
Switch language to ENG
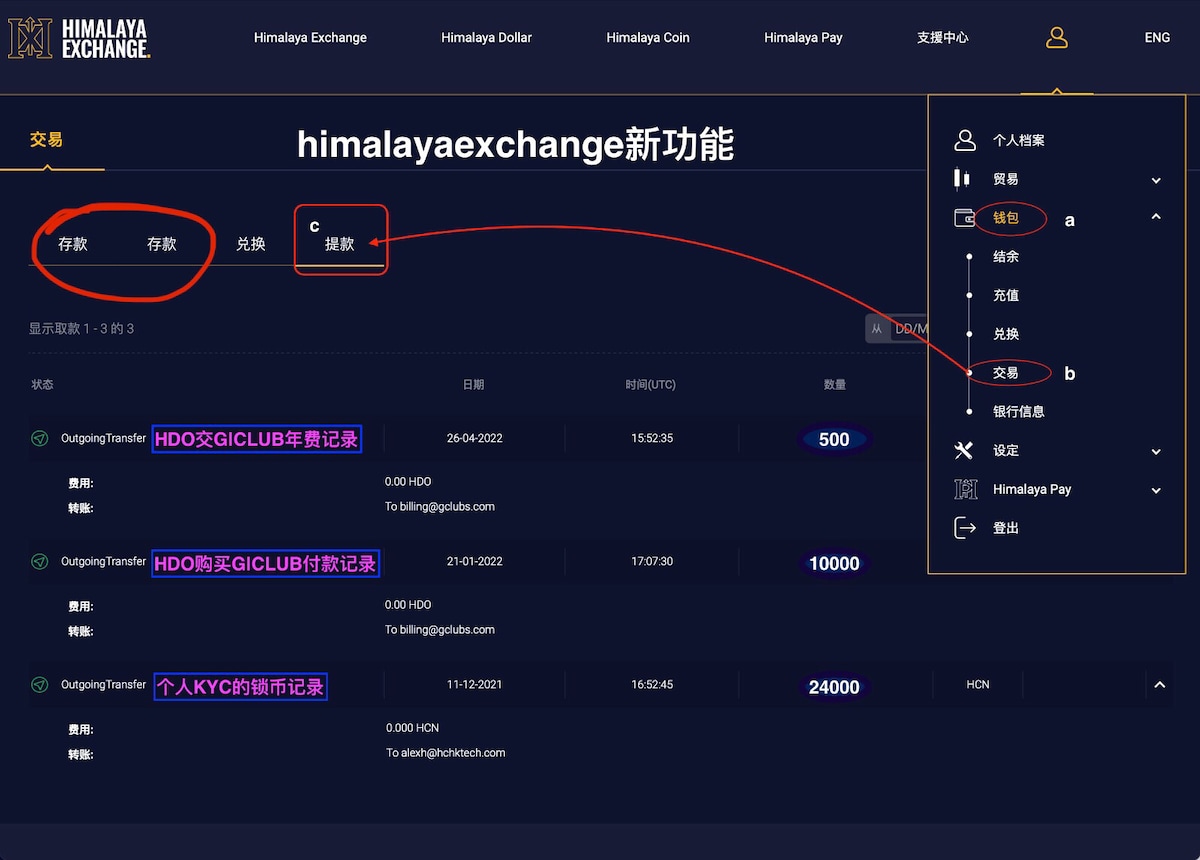1157,38
